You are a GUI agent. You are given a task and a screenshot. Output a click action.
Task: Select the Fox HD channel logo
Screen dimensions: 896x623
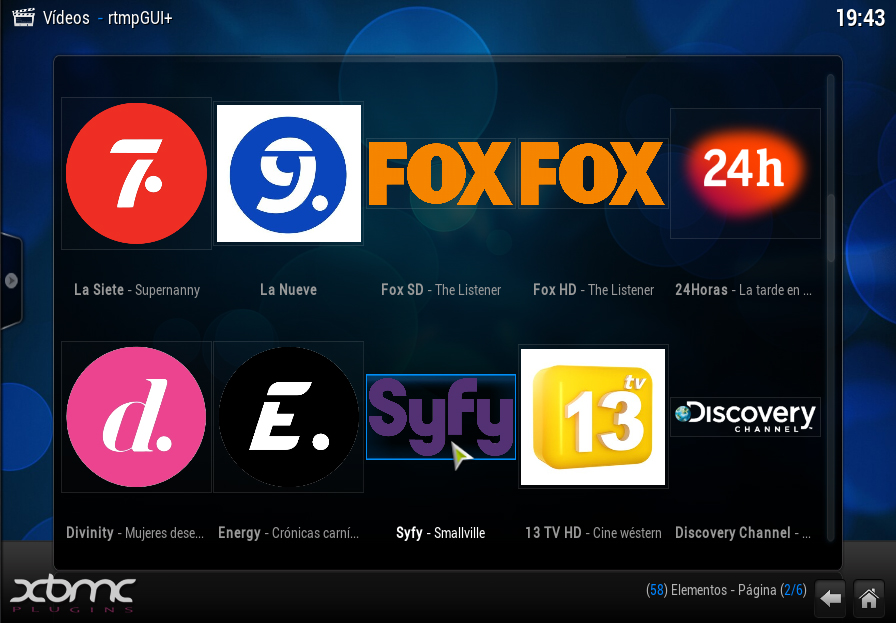(x=593, y=174)
